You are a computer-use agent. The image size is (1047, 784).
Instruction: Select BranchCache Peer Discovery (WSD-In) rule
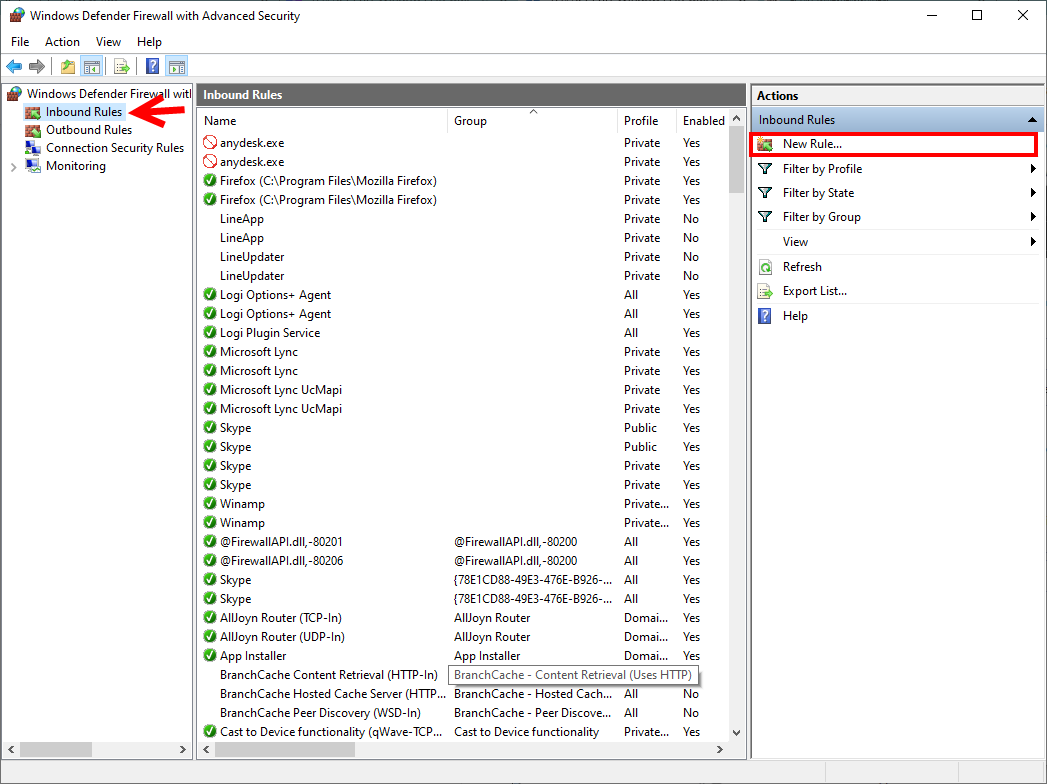coord(463,713)
